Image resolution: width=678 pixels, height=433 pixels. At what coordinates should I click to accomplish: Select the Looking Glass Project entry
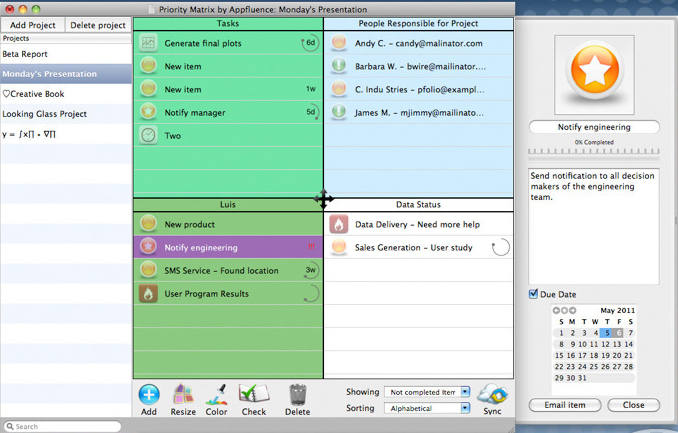coord(44,114)
